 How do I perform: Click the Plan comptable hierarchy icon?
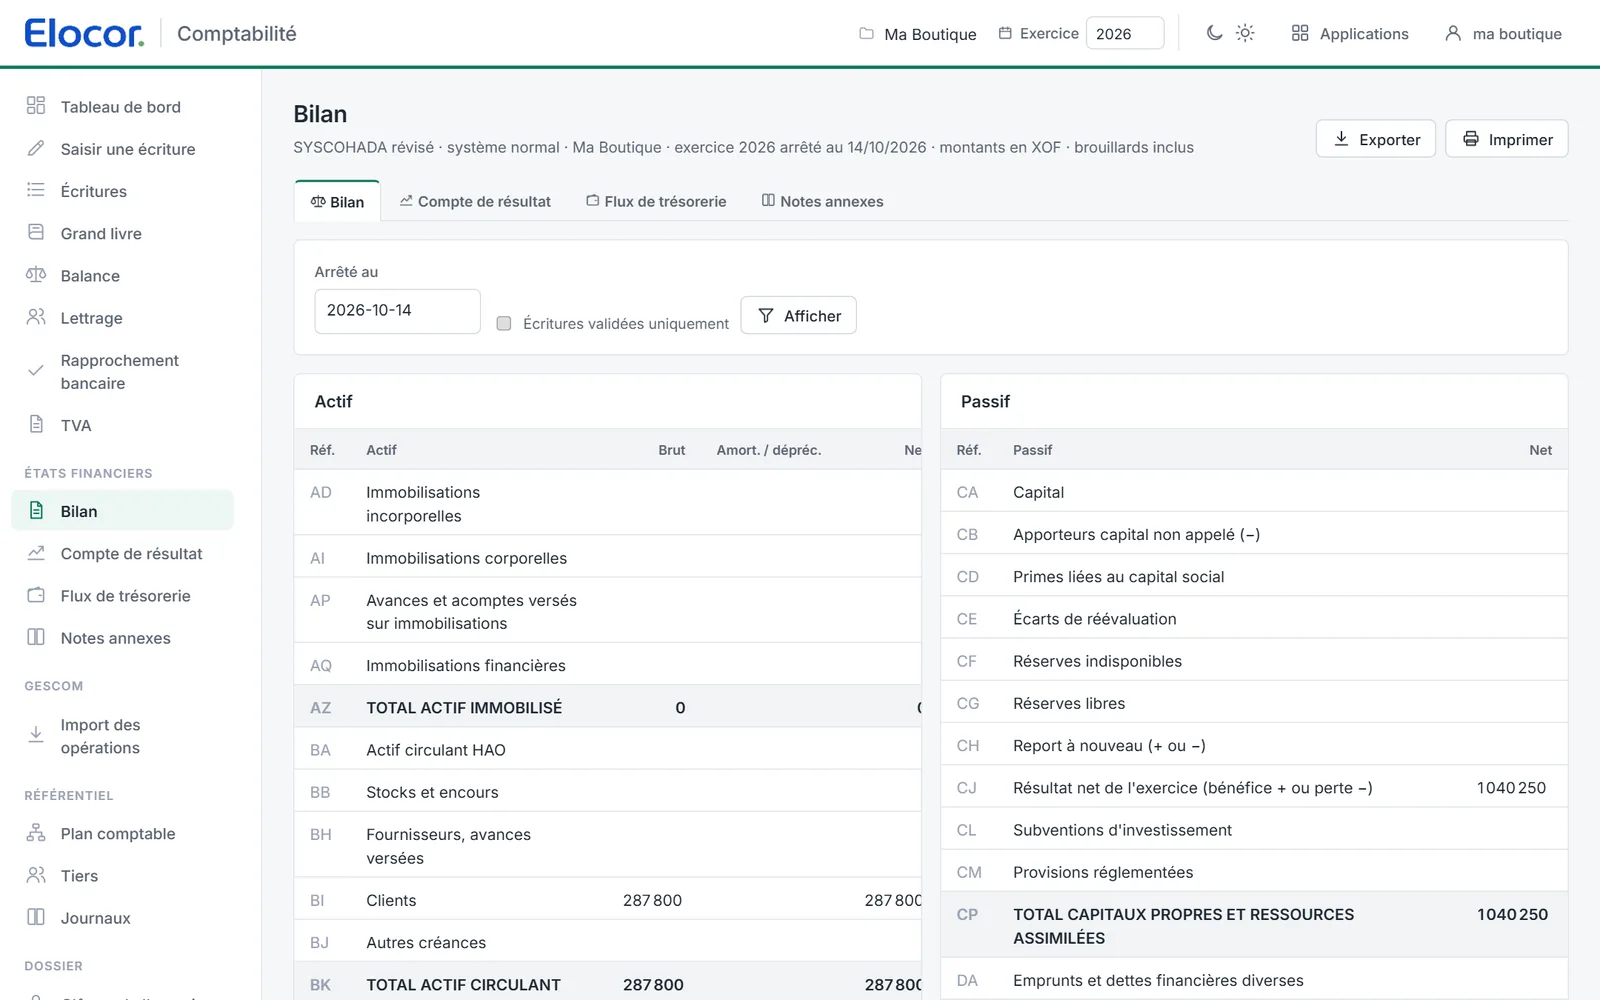(x=36, y=833)
